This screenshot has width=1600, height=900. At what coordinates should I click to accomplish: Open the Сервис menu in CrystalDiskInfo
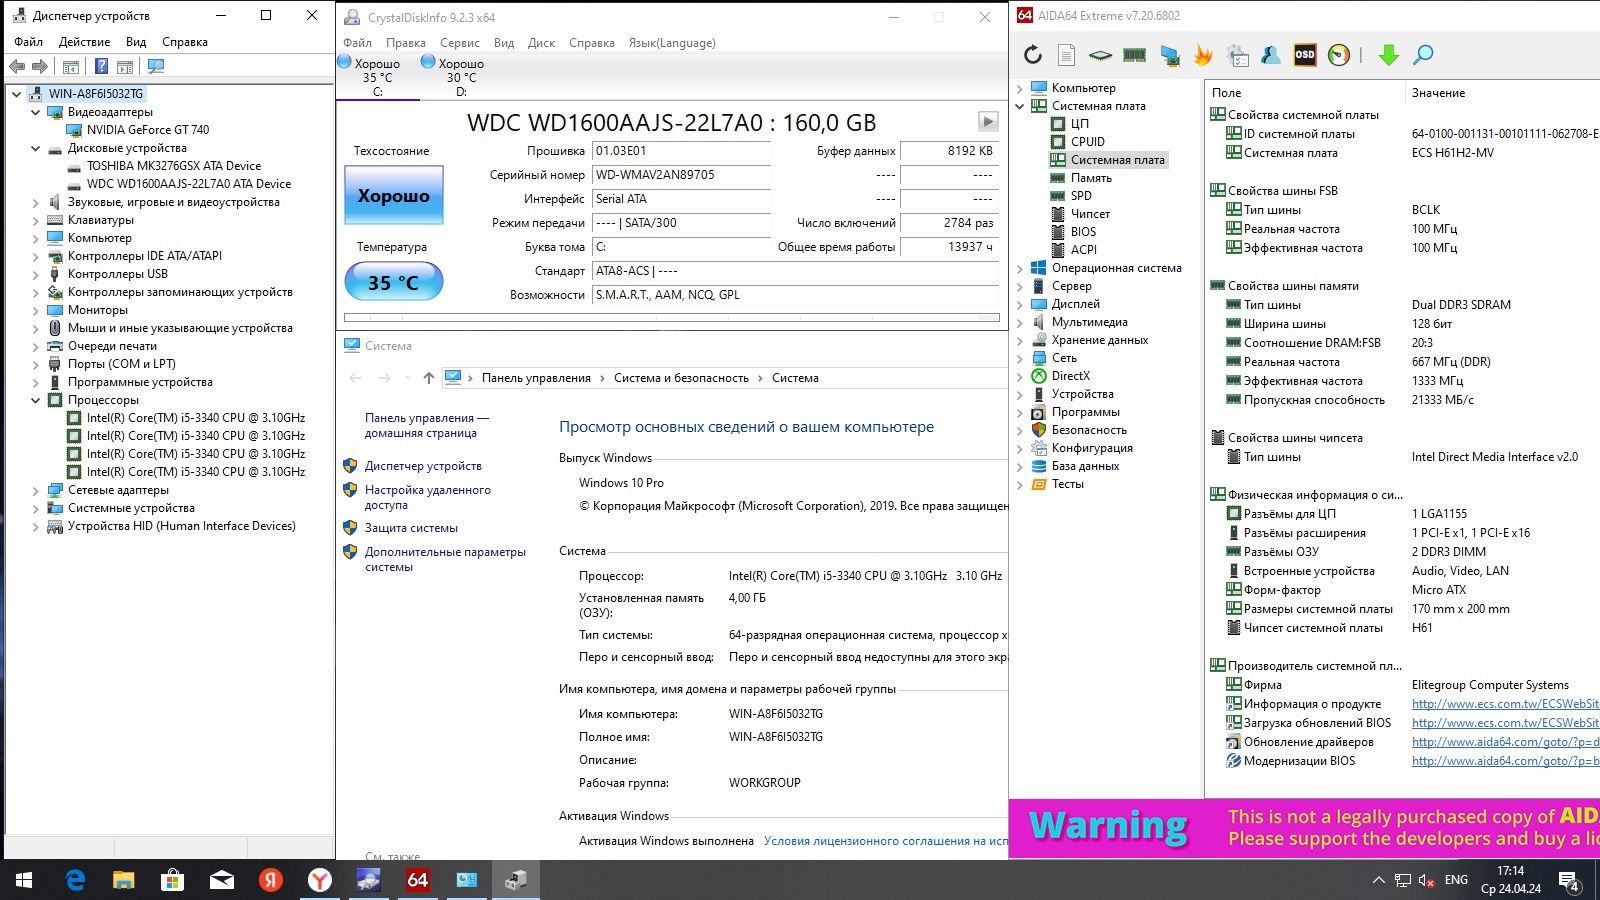pos(460,43)
